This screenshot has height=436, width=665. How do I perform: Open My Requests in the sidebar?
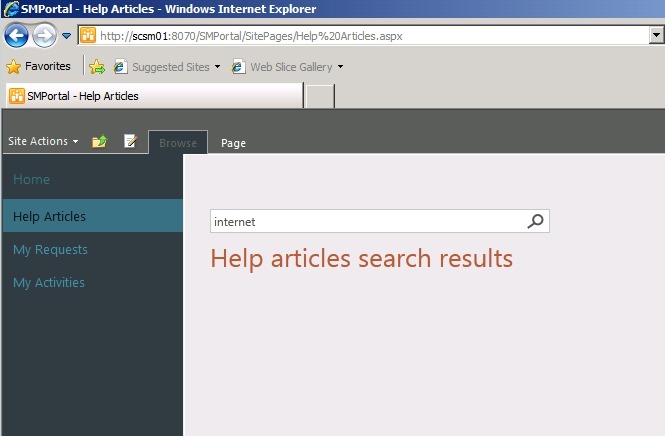[x=50, y=250]
